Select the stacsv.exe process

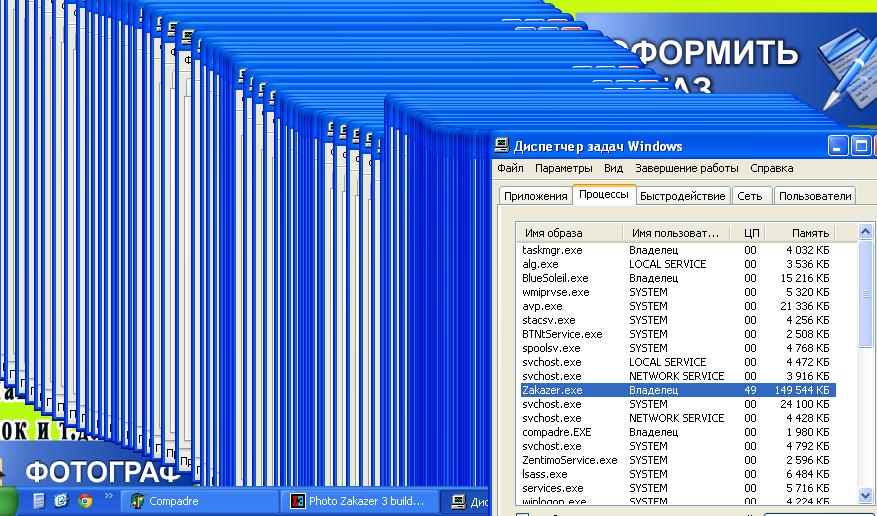678,320
